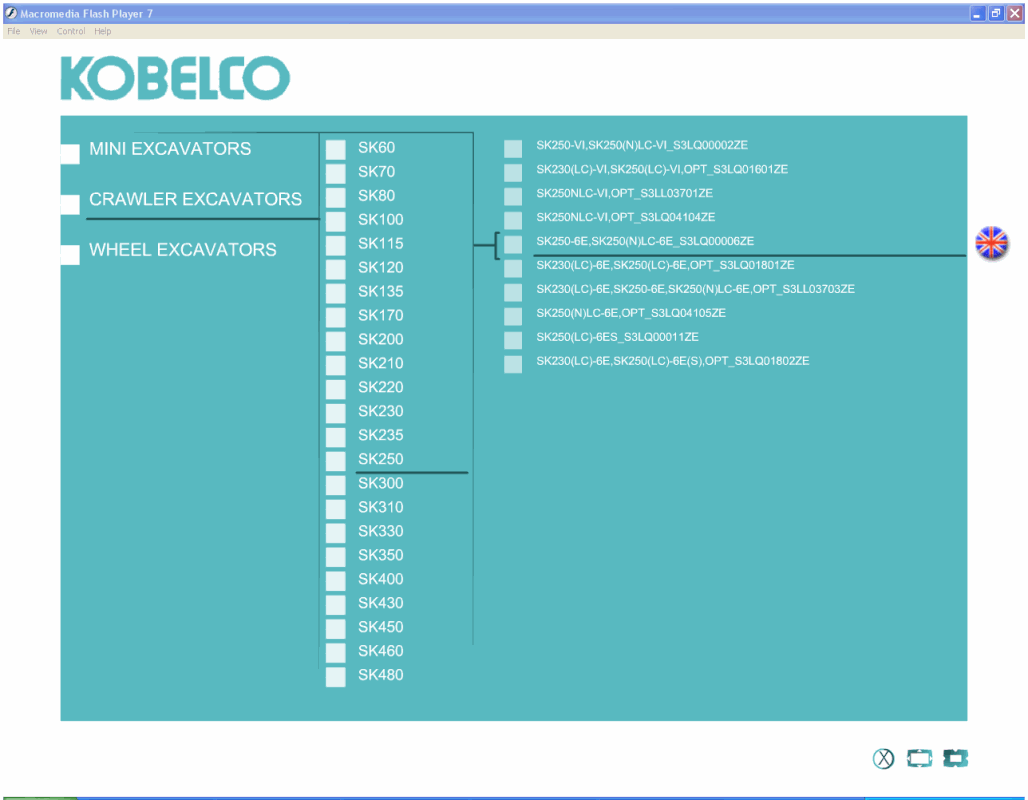Image resolution: width=1028 pixels, height=800 pixels.
Task: Open the File menu
Action: point(14,31)
